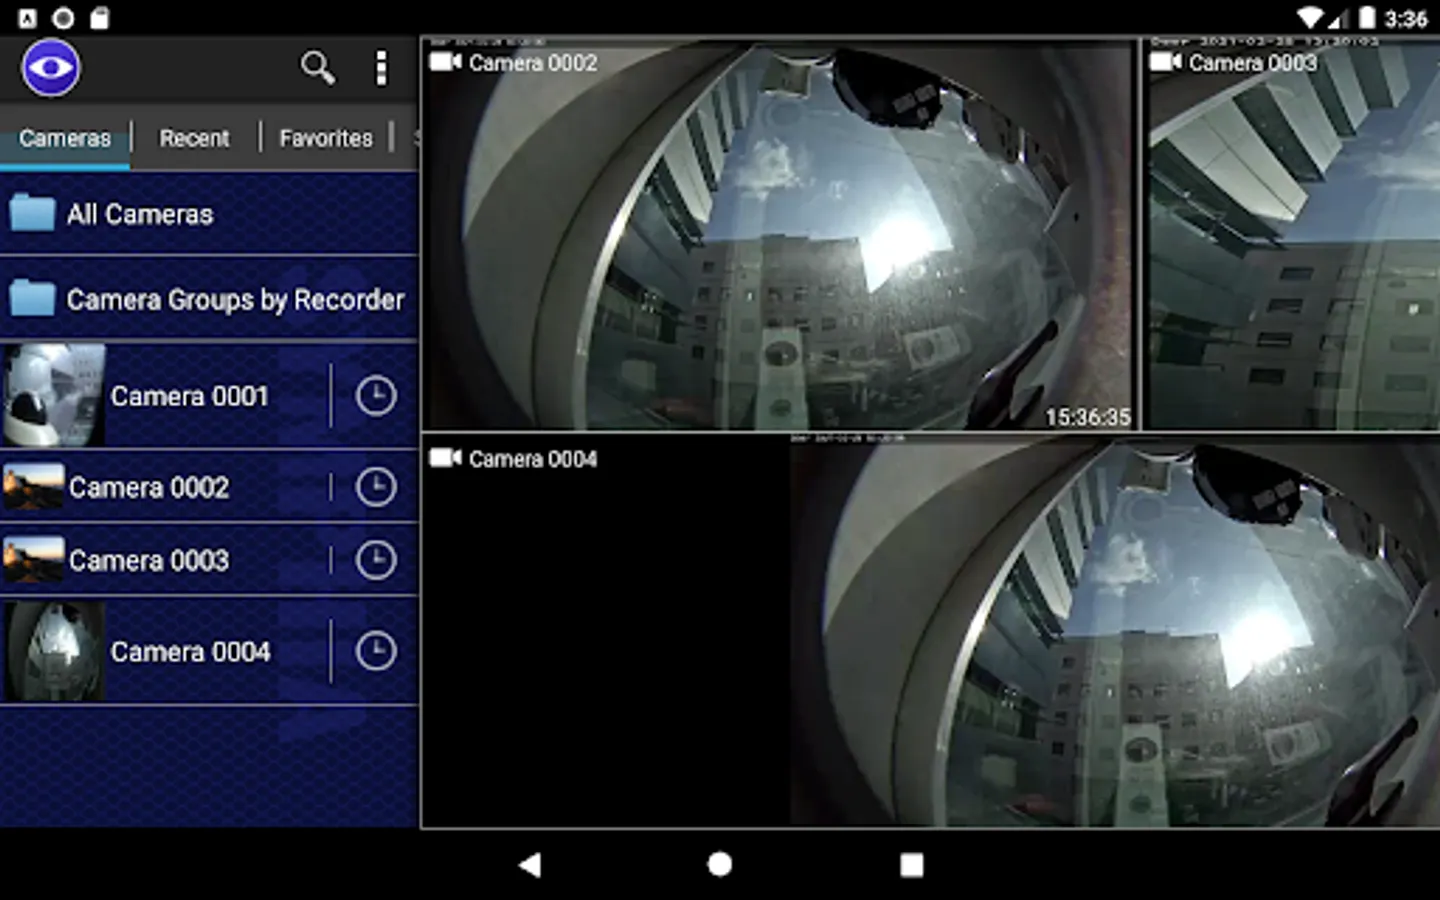
Task: Select Camera 0003 thumbnail in list
Action: coord(33,560)
